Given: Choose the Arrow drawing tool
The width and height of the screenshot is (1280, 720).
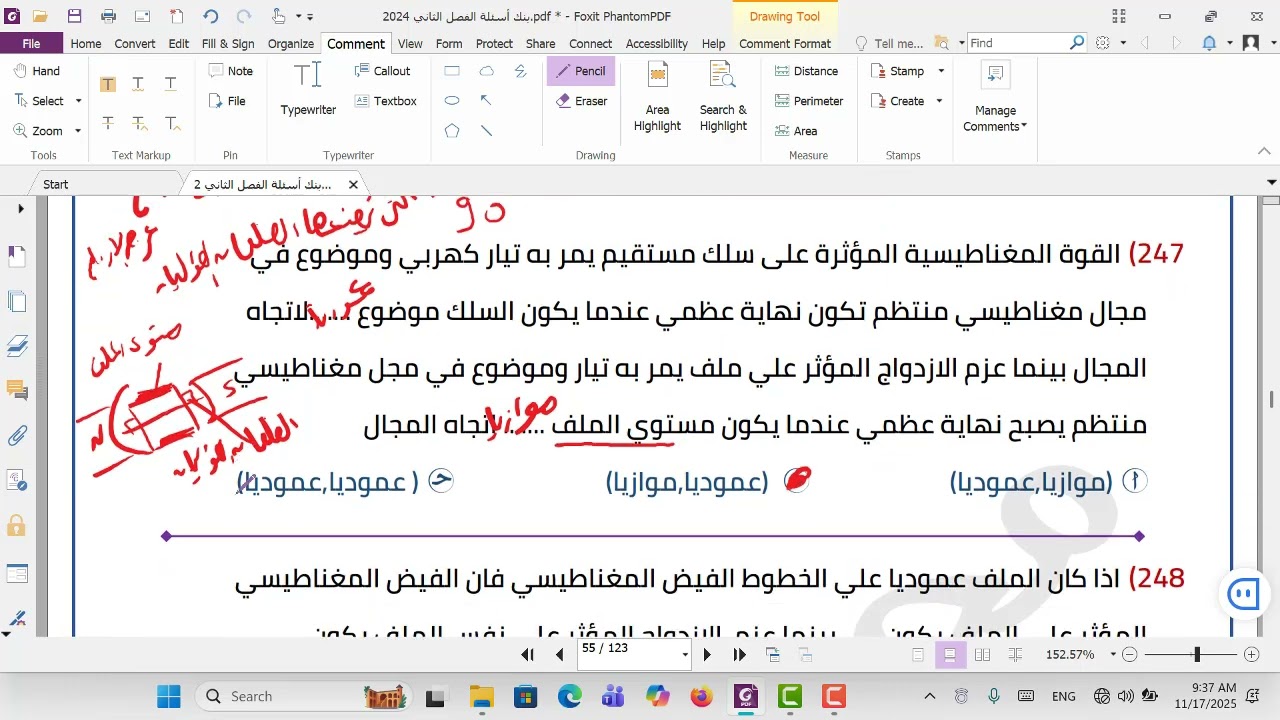Looking at the screenshot, I should 487,101.
